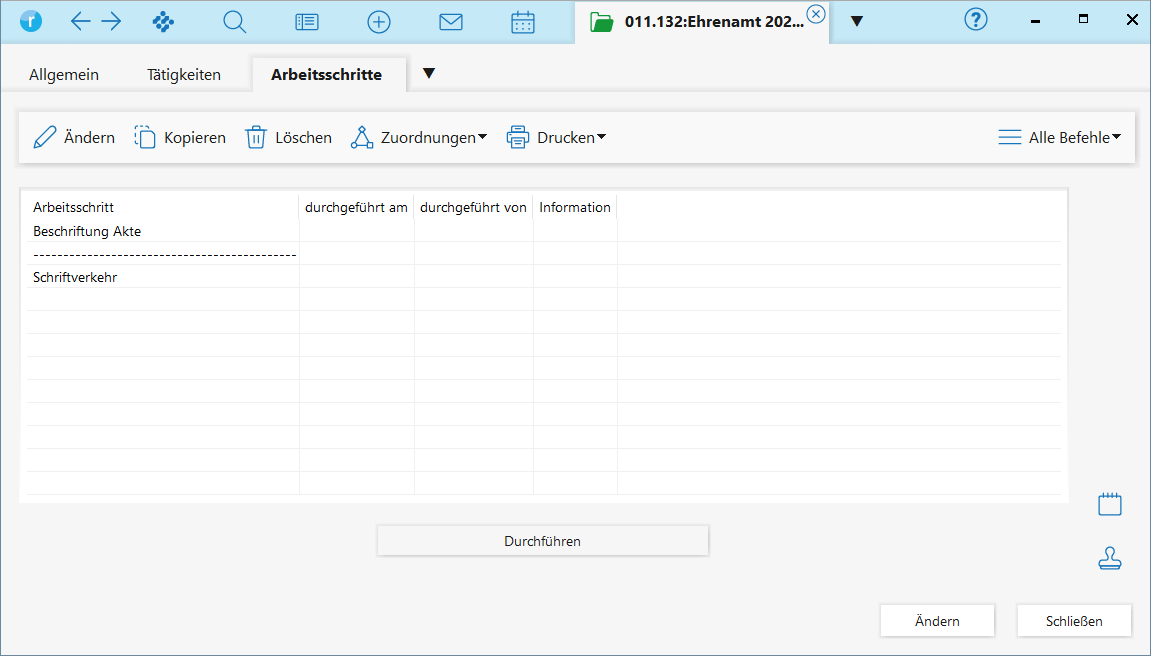Image resolution: width=1151 pixels, height=656 pixels.
Task: Open the search magnifier icon
Action: coord(234,21)
